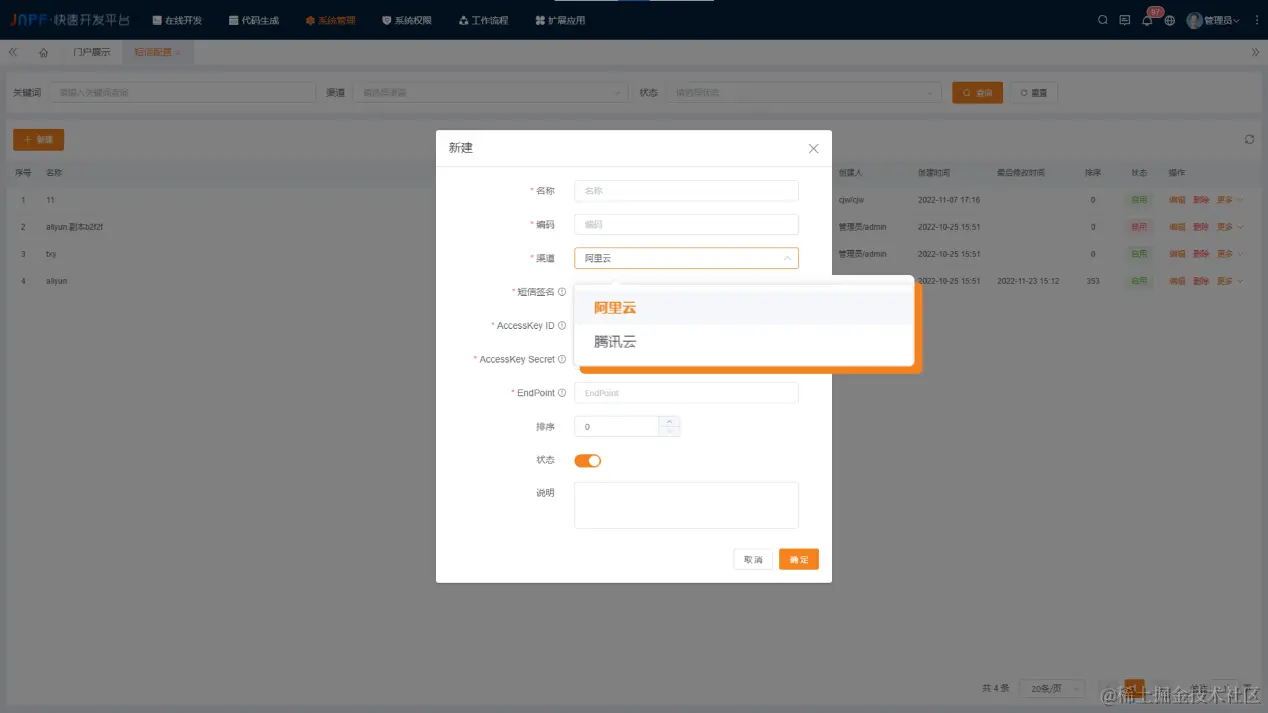The height and width of the screenshot is (713, 1268).
Task: Close the 短信配置 tab via its x
Action: click(x=179, y=52)
